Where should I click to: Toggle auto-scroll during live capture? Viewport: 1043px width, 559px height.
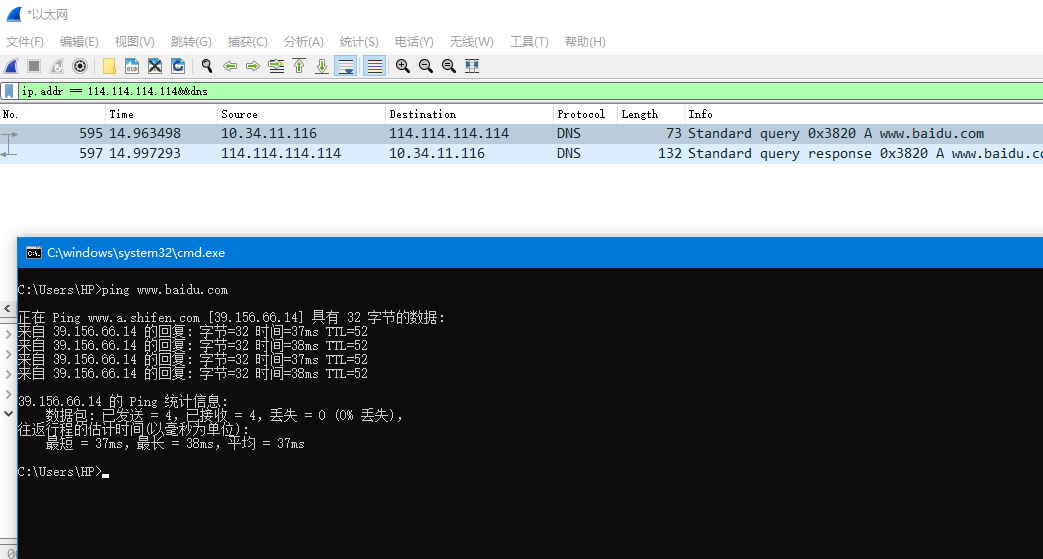pyautogui.click(x=346, y=66)
